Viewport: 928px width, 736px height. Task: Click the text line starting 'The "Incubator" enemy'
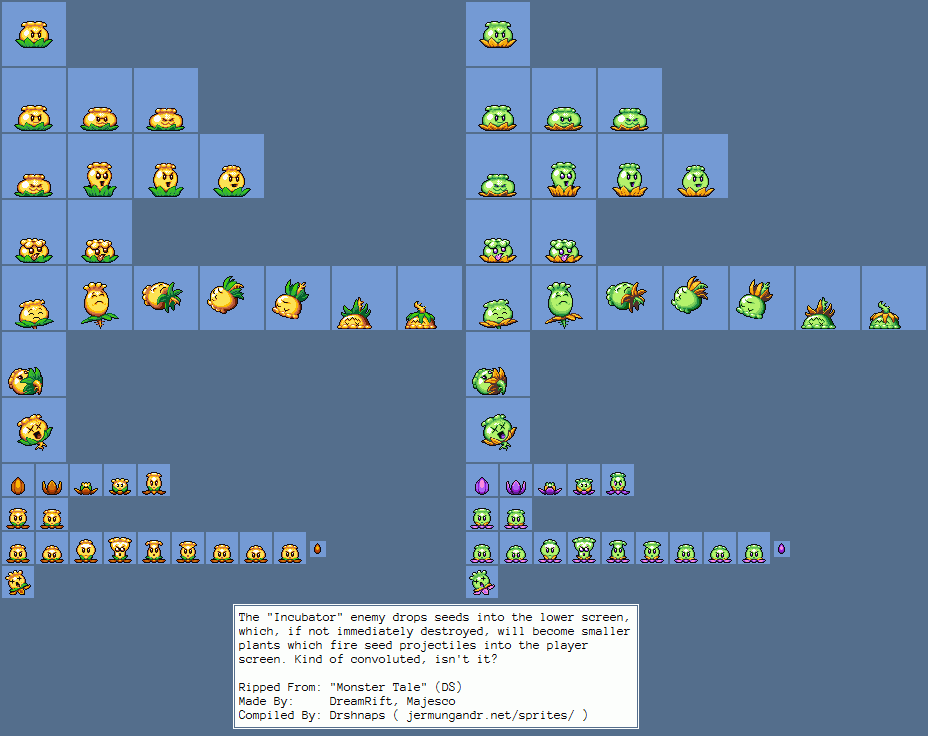[x=434, y=617]
